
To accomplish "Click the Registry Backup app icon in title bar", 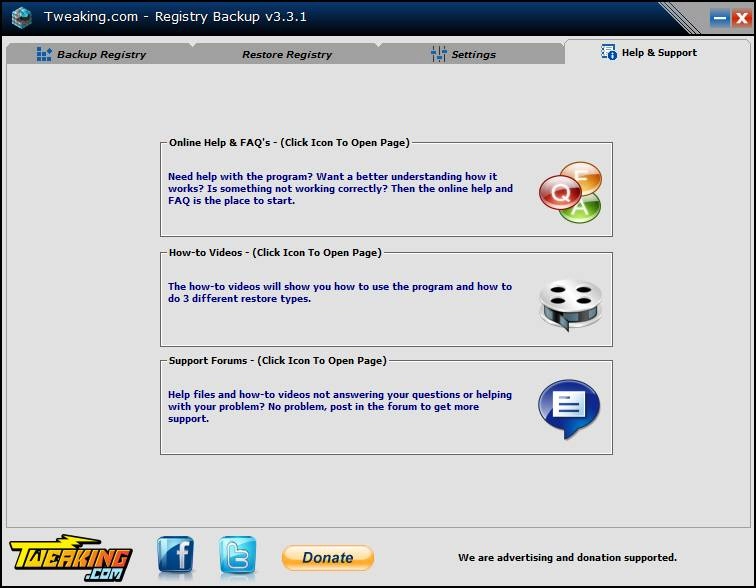I will pos(22,18).
